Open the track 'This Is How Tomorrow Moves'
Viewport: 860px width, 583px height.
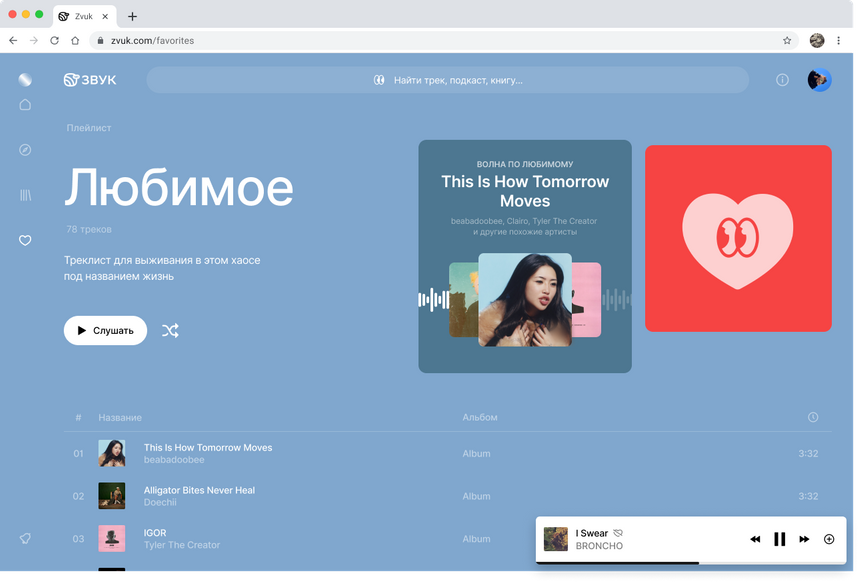click(x=208, y=447)
